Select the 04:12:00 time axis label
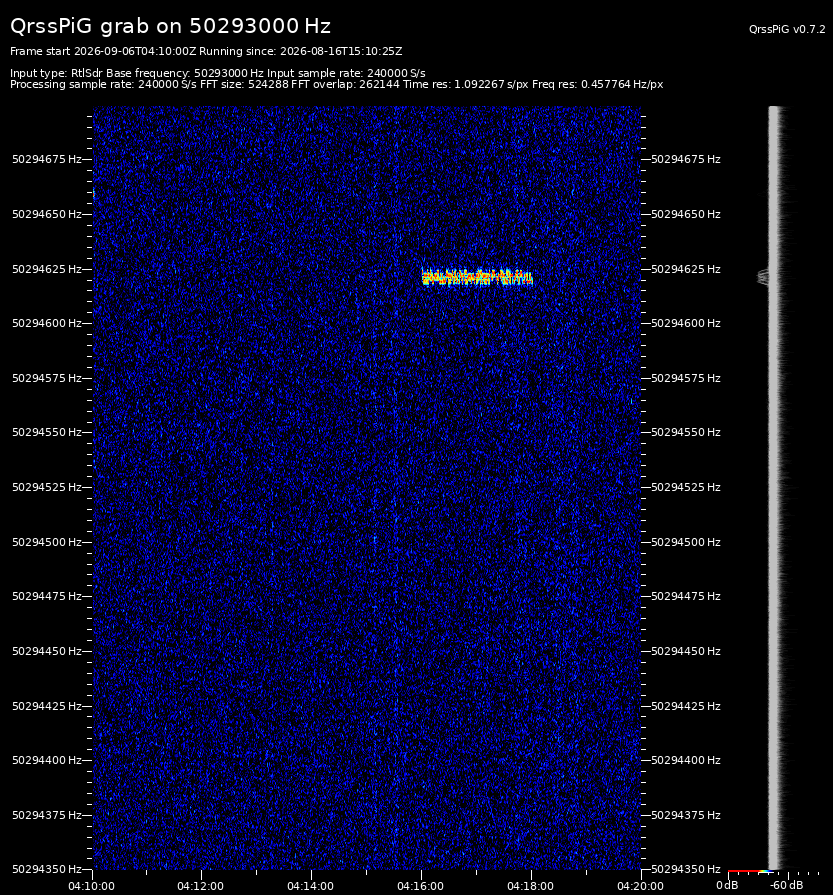Screen dimensions: 833x895 [x=200, y=886]
